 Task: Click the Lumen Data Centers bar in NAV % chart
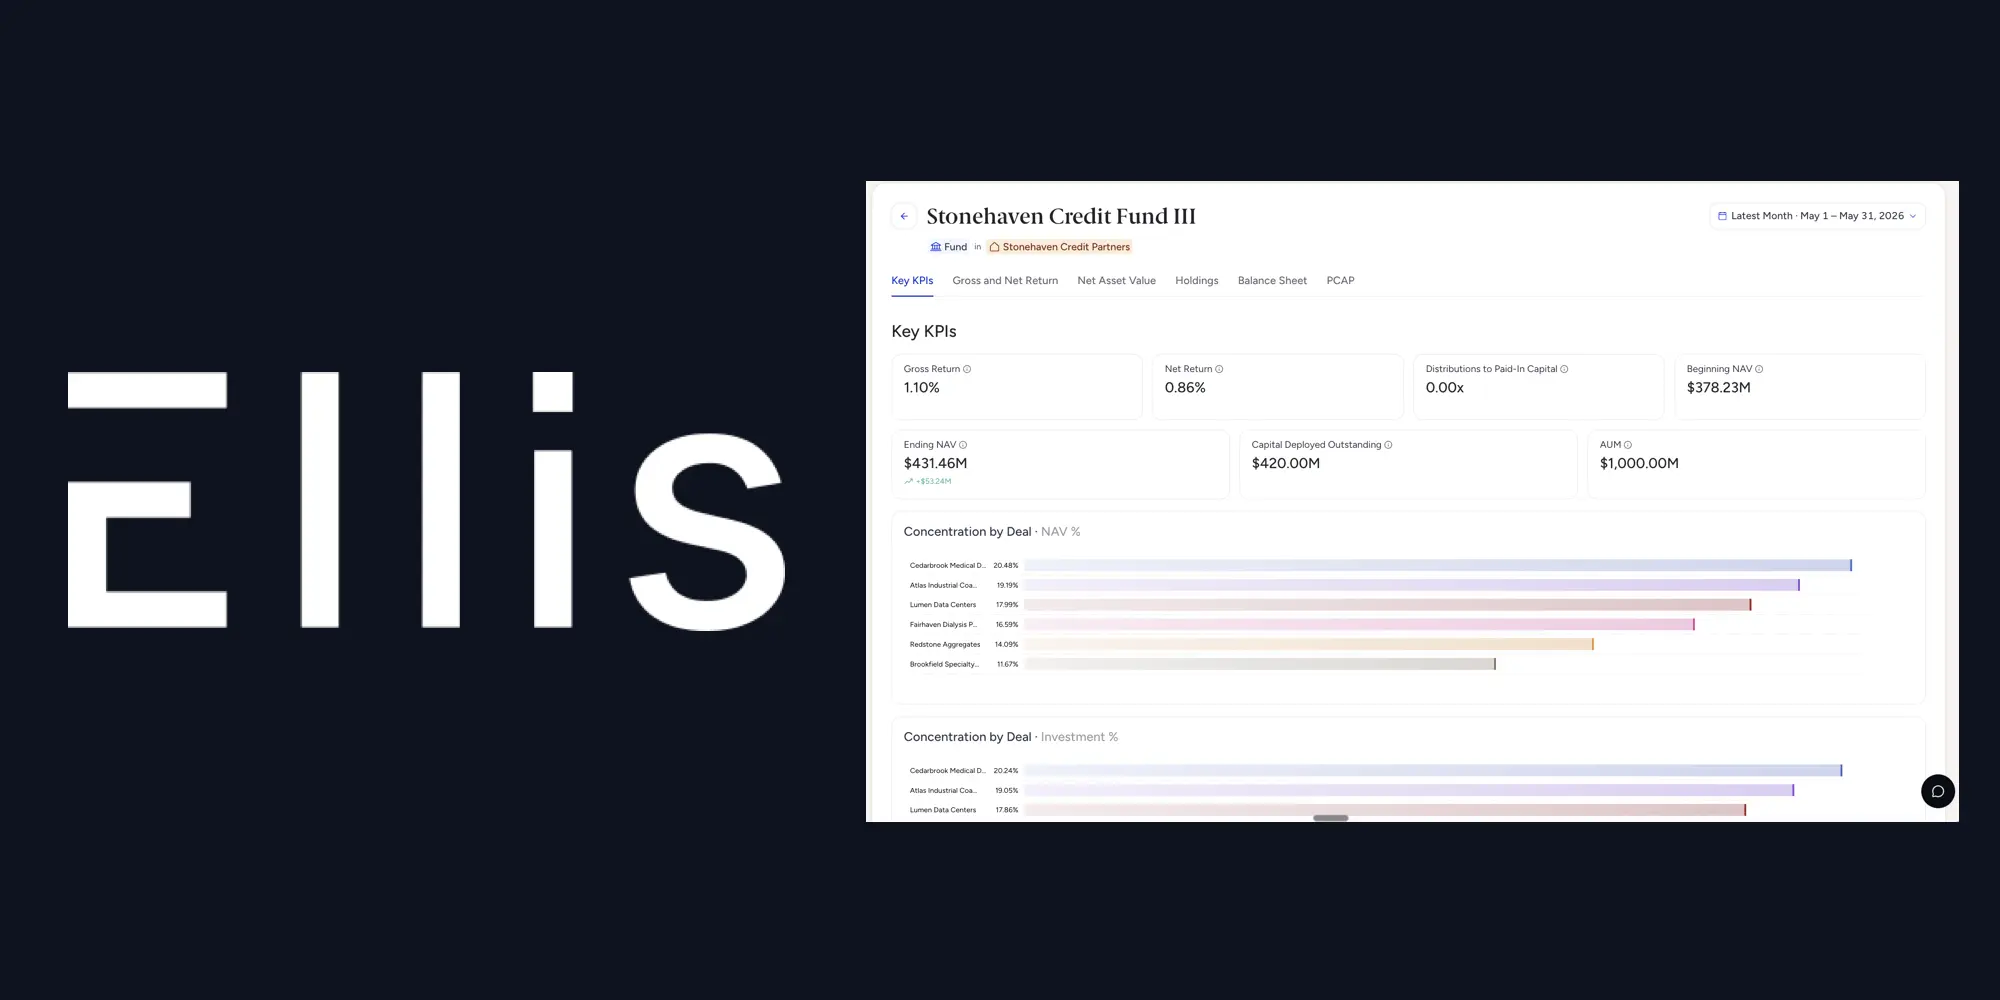tap(1388, 605)
